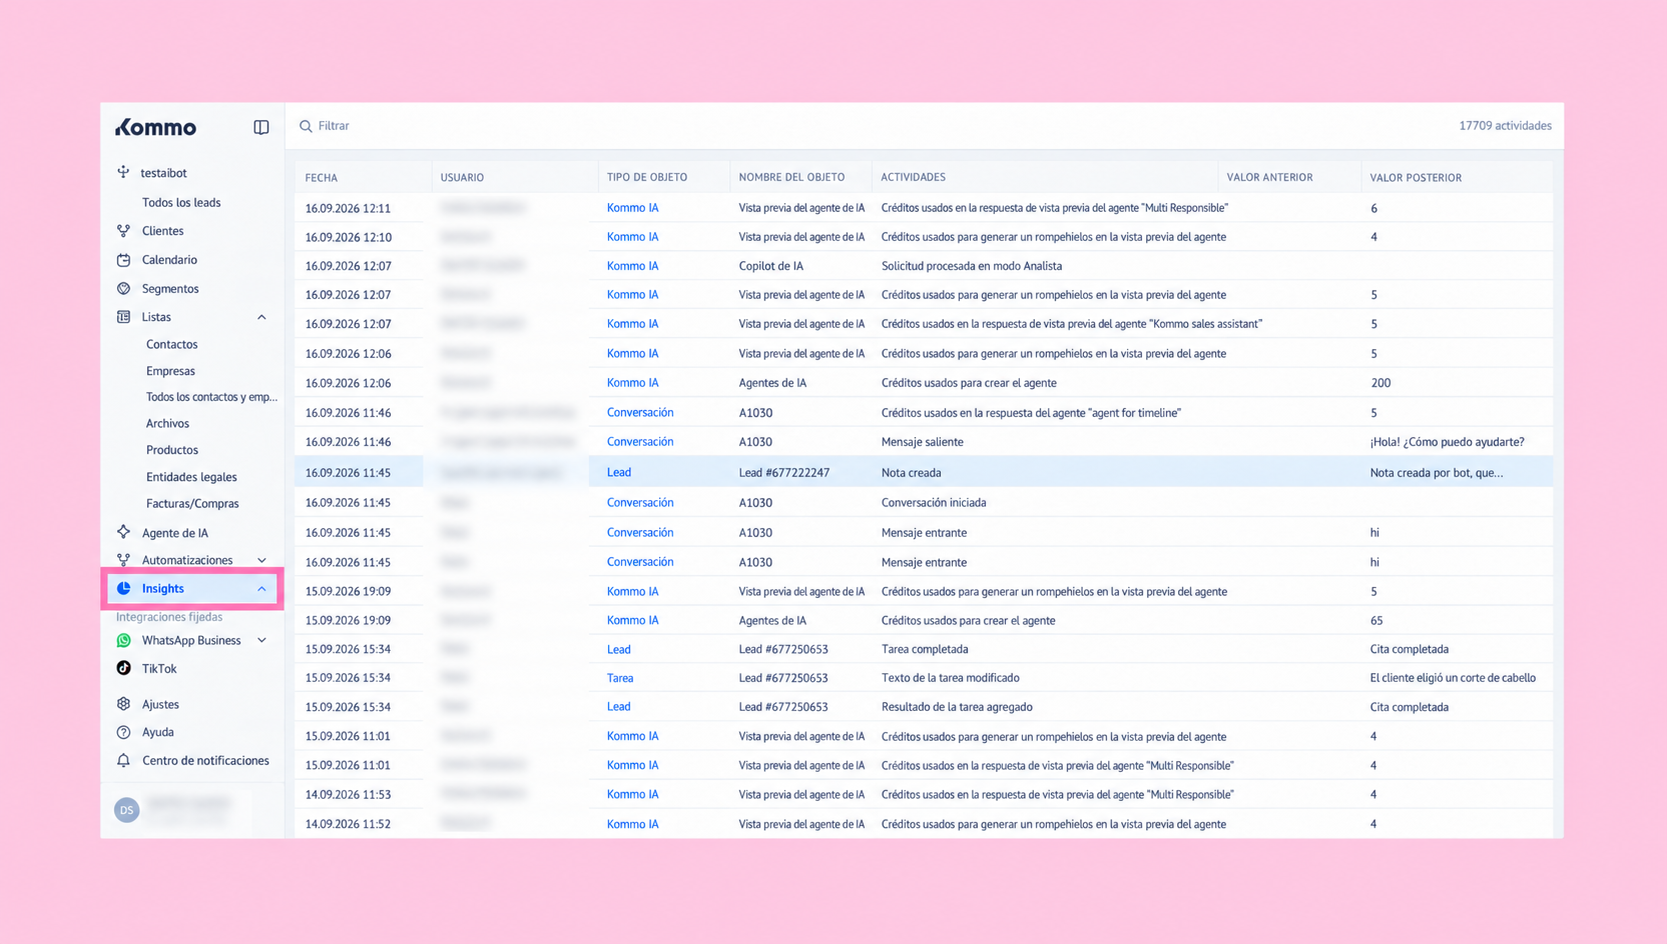Collapse the sidebar panel icon
This screenshot has width=1667, height=944.
pyautogui.click(x=261, y=127)
